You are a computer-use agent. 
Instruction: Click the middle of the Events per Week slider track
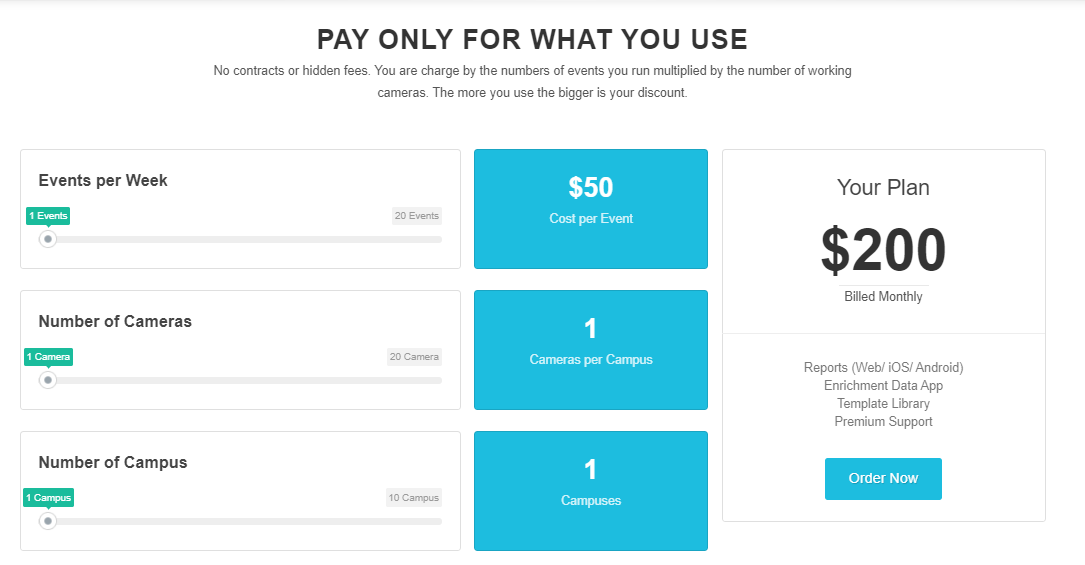click(x=245, y=239)
